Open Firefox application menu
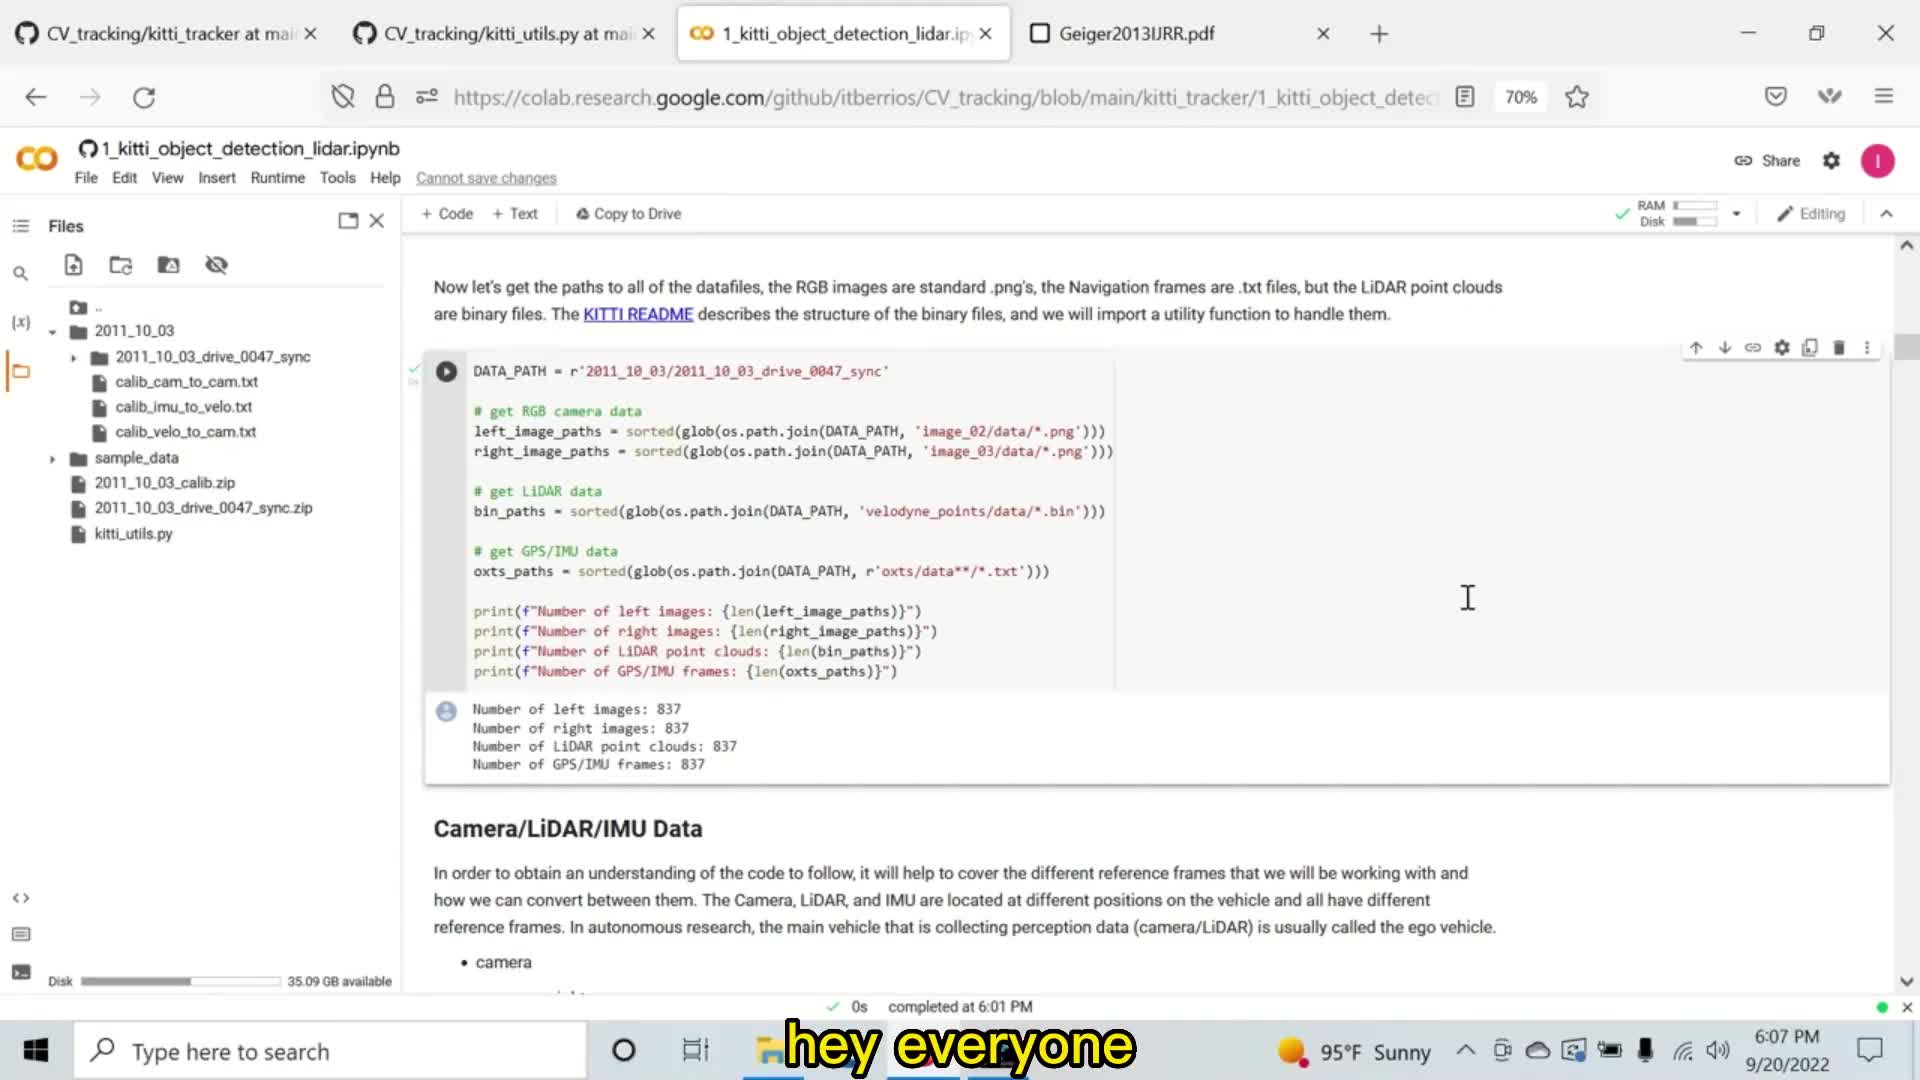Image resolution: width=1920 pixels, height=1080 pixels. [x=1884, y=97]
